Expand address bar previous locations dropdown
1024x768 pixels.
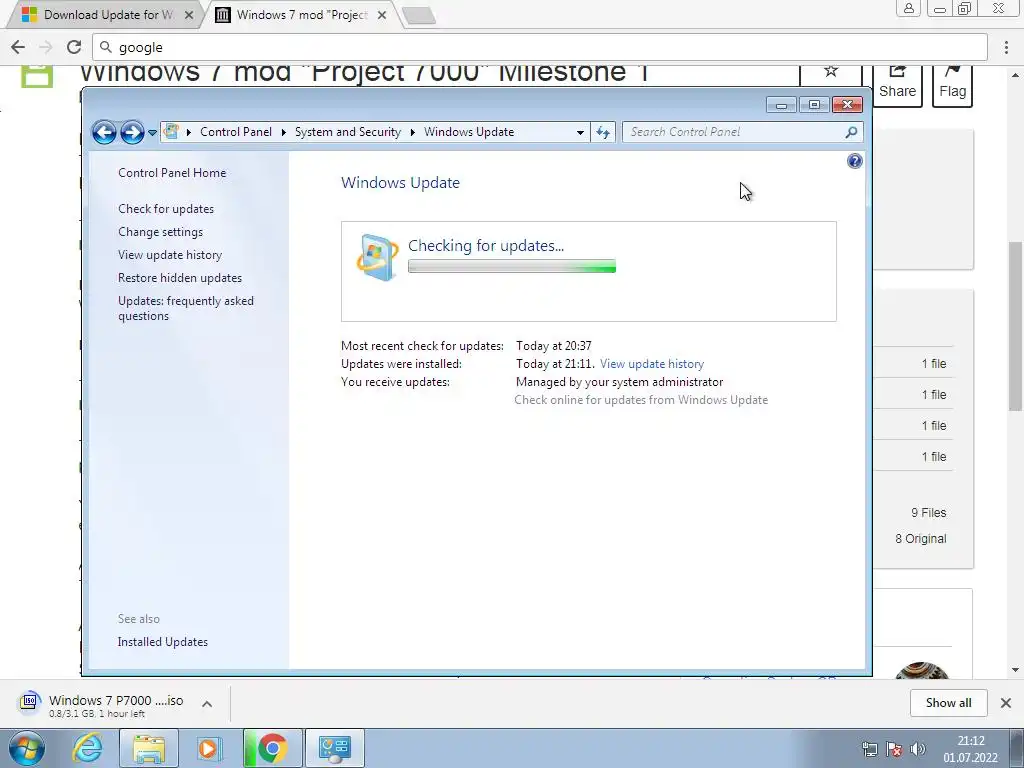click(580, 132)
